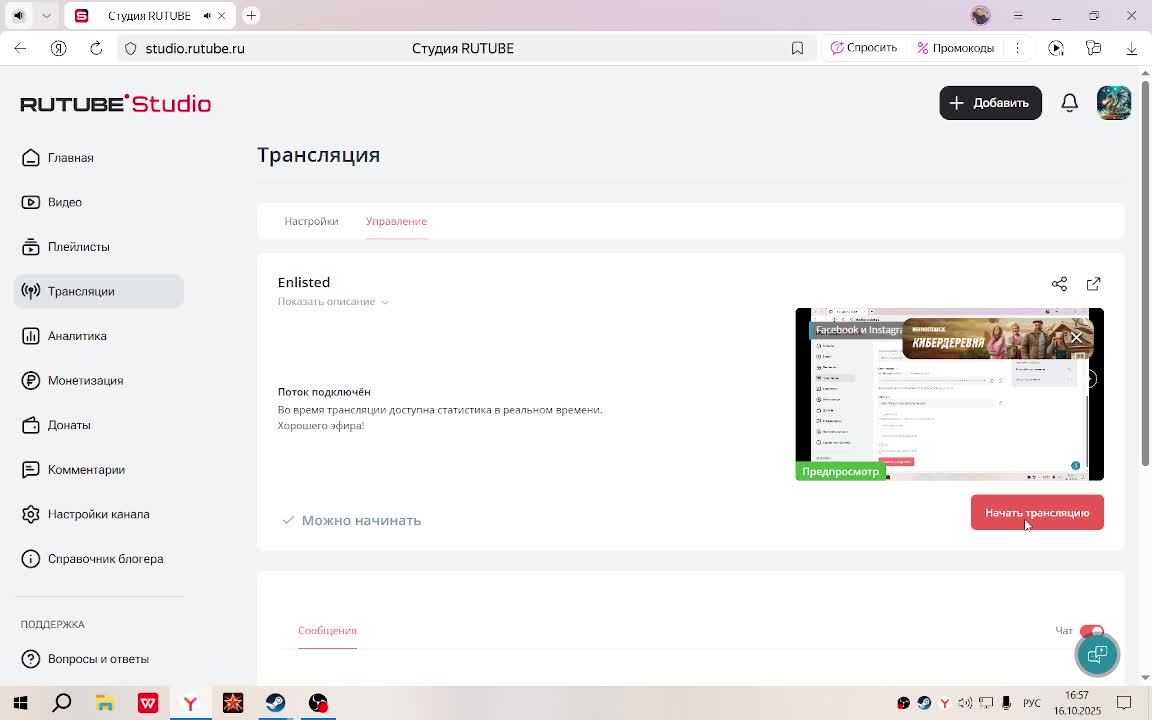The width and height of the screenshot is (1152, 720).
Task: Open browser downloads
Action: [1131, 48]
